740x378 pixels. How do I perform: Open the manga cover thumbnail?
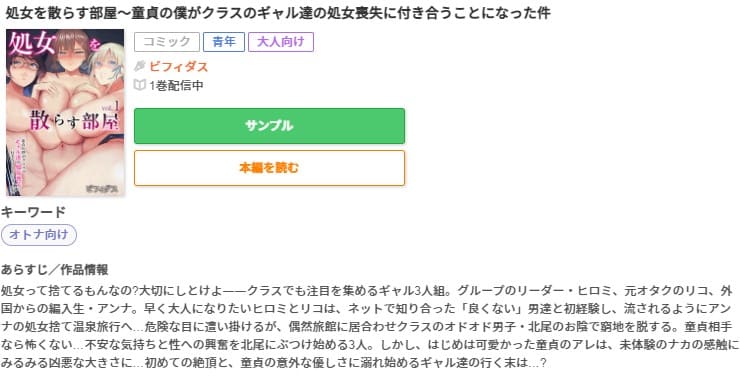click(65, 113)
